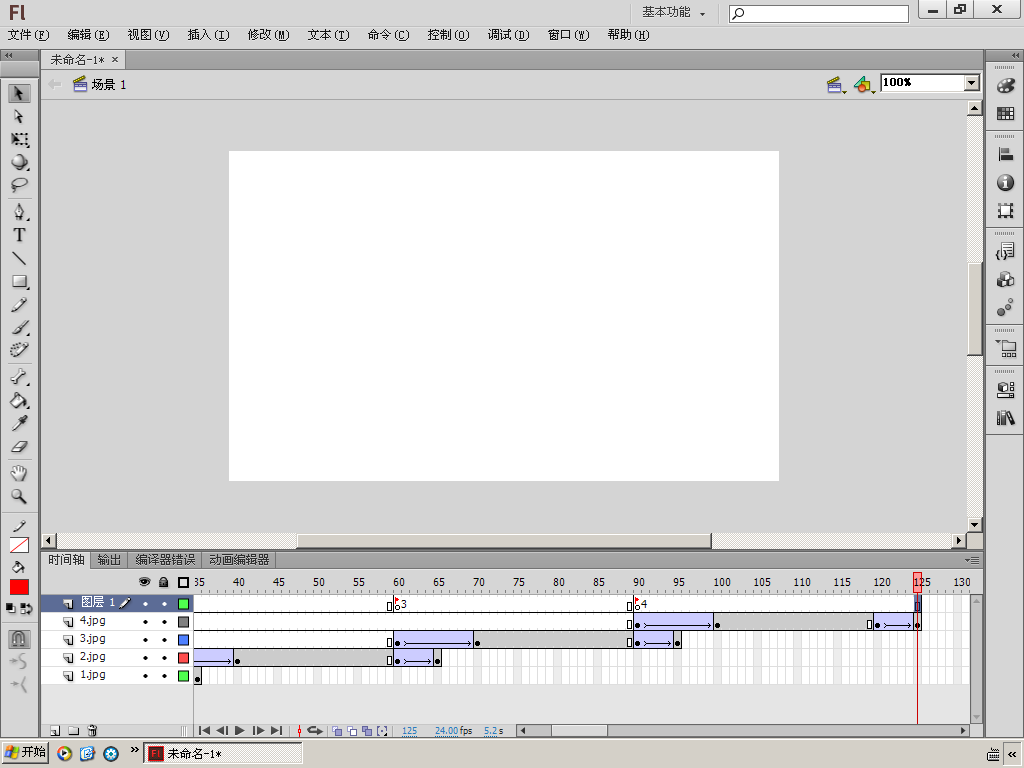This screenshot has height=768, width=1024.
Task: Collapse the tools panel with double arrow
Action: (8, 56)
